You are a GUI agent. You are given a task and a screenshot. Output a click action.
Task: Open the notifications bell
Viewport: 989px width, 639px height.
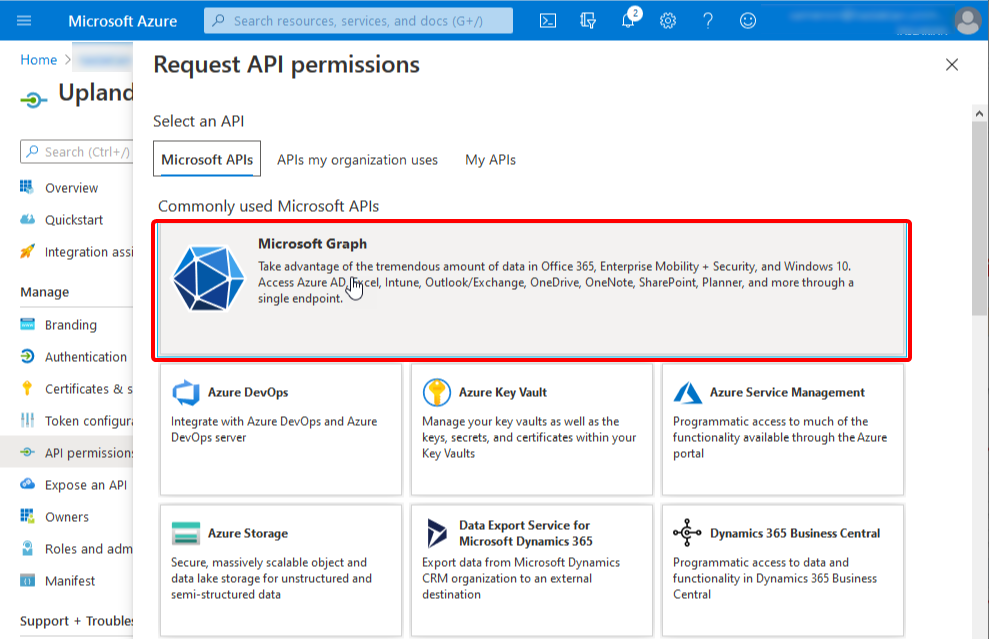pos(628,21)
